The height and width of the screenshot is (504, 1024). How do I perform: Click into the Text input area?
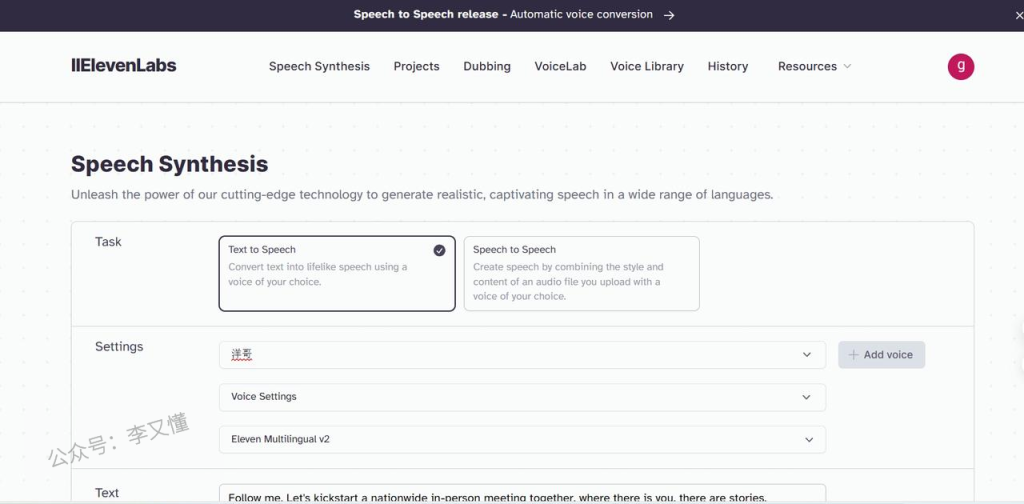[x=521, y=495]
